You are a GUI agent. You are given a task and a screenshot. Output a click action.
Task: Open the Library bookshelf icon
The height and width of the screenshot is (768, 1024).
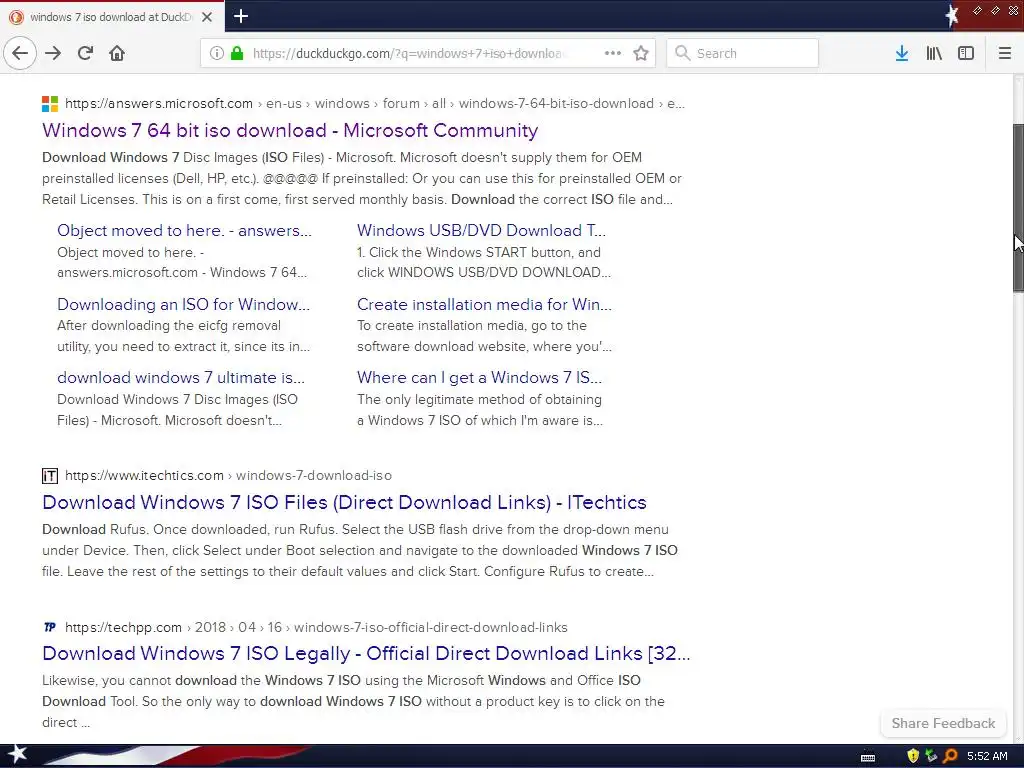click(934, 53)
